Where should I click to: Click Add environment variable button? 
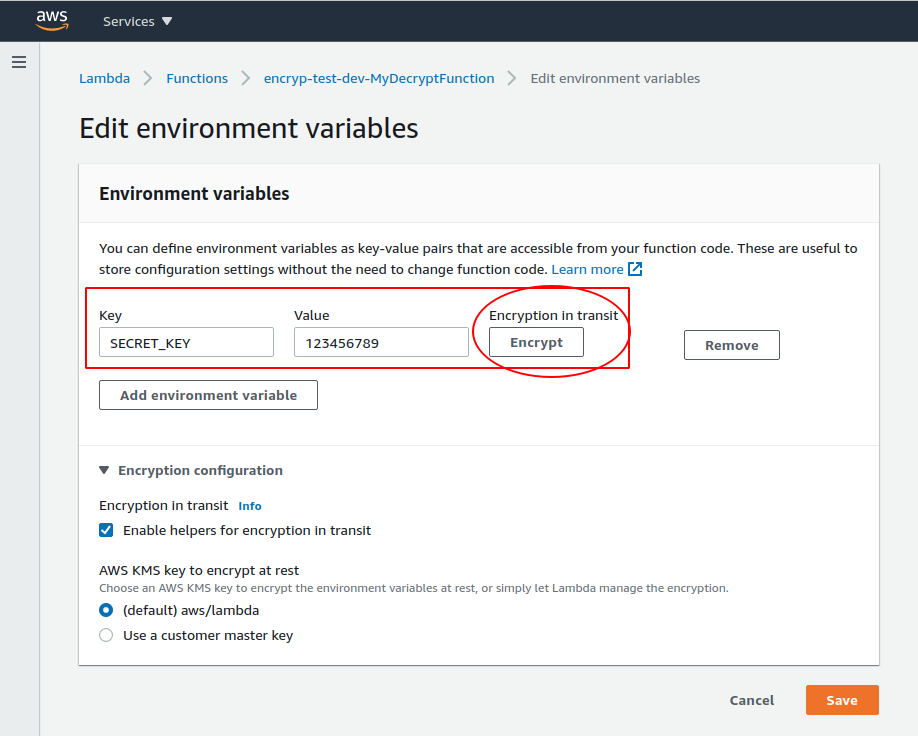[x=208, y=395]
